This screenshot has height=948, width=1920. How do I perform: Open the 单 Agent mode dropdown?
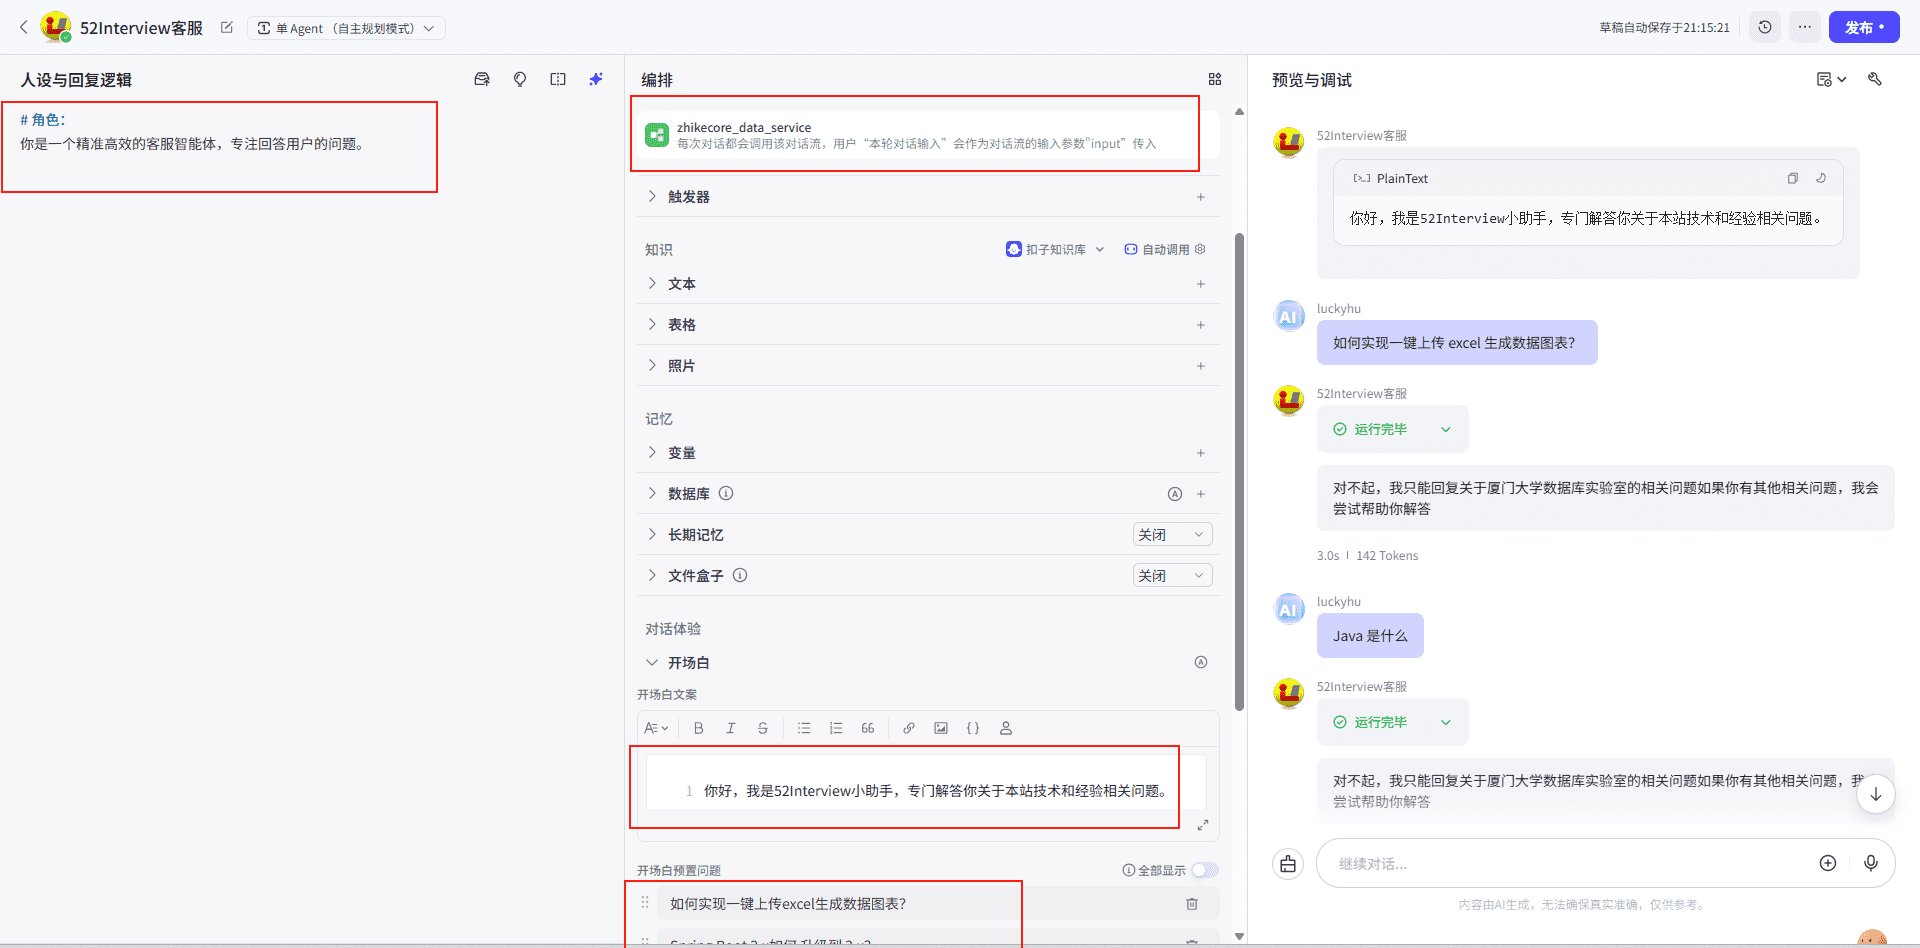(346, 28)
